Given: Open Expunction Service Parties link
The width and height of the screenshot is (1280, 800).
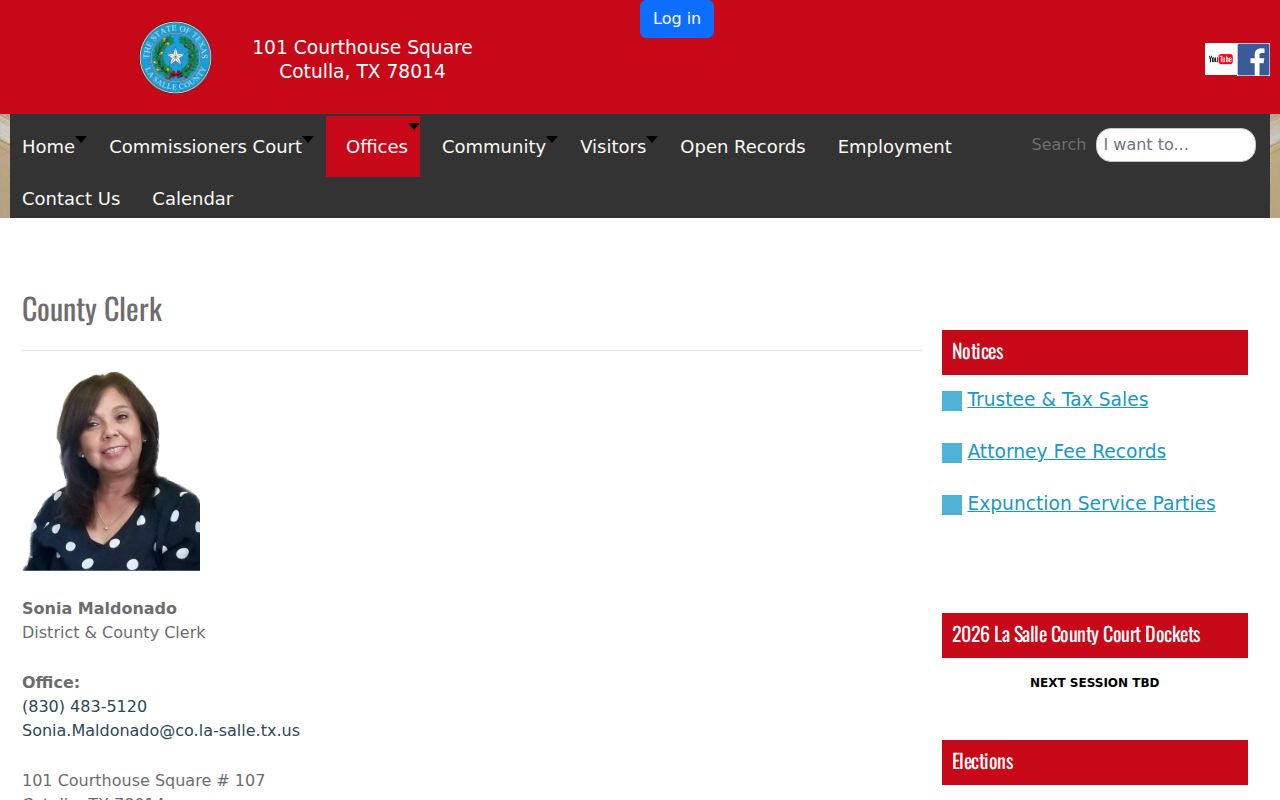Looking at the screenshot, I should point(1091,504).
